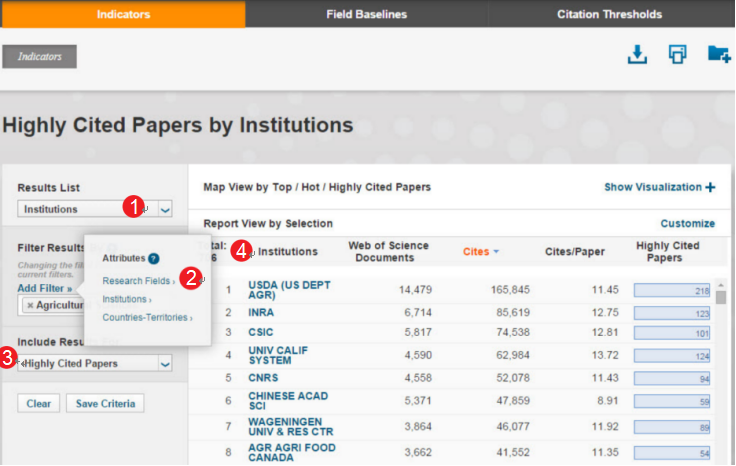
Task: Expand Countries-Territories submenu
Action: 147,318
